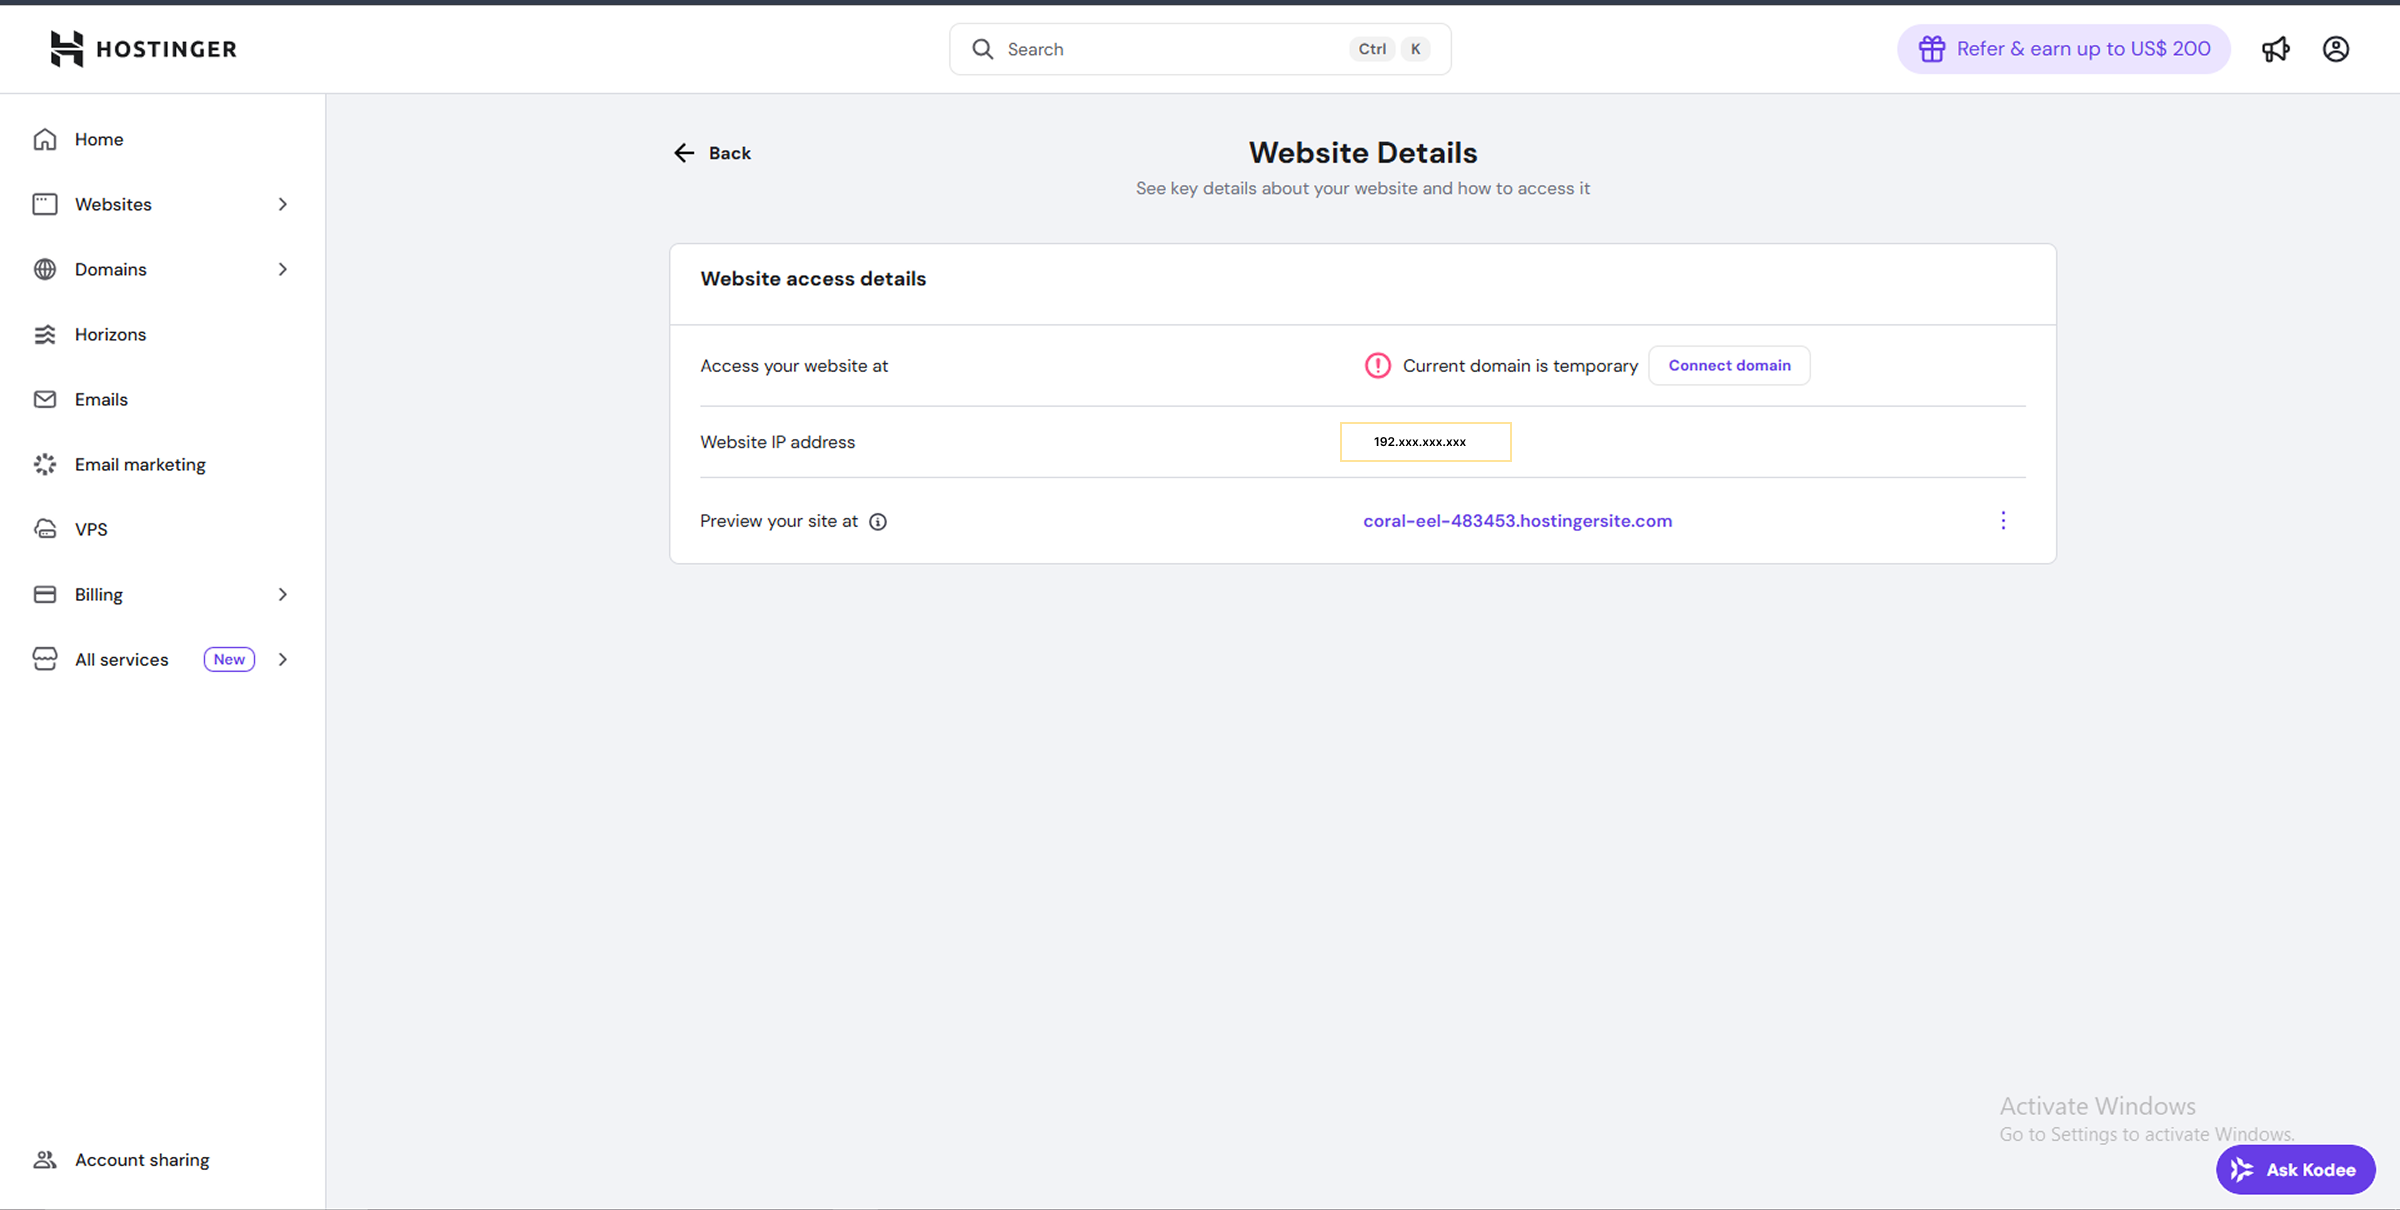Click the Search input field

(x=1170, y=49)
